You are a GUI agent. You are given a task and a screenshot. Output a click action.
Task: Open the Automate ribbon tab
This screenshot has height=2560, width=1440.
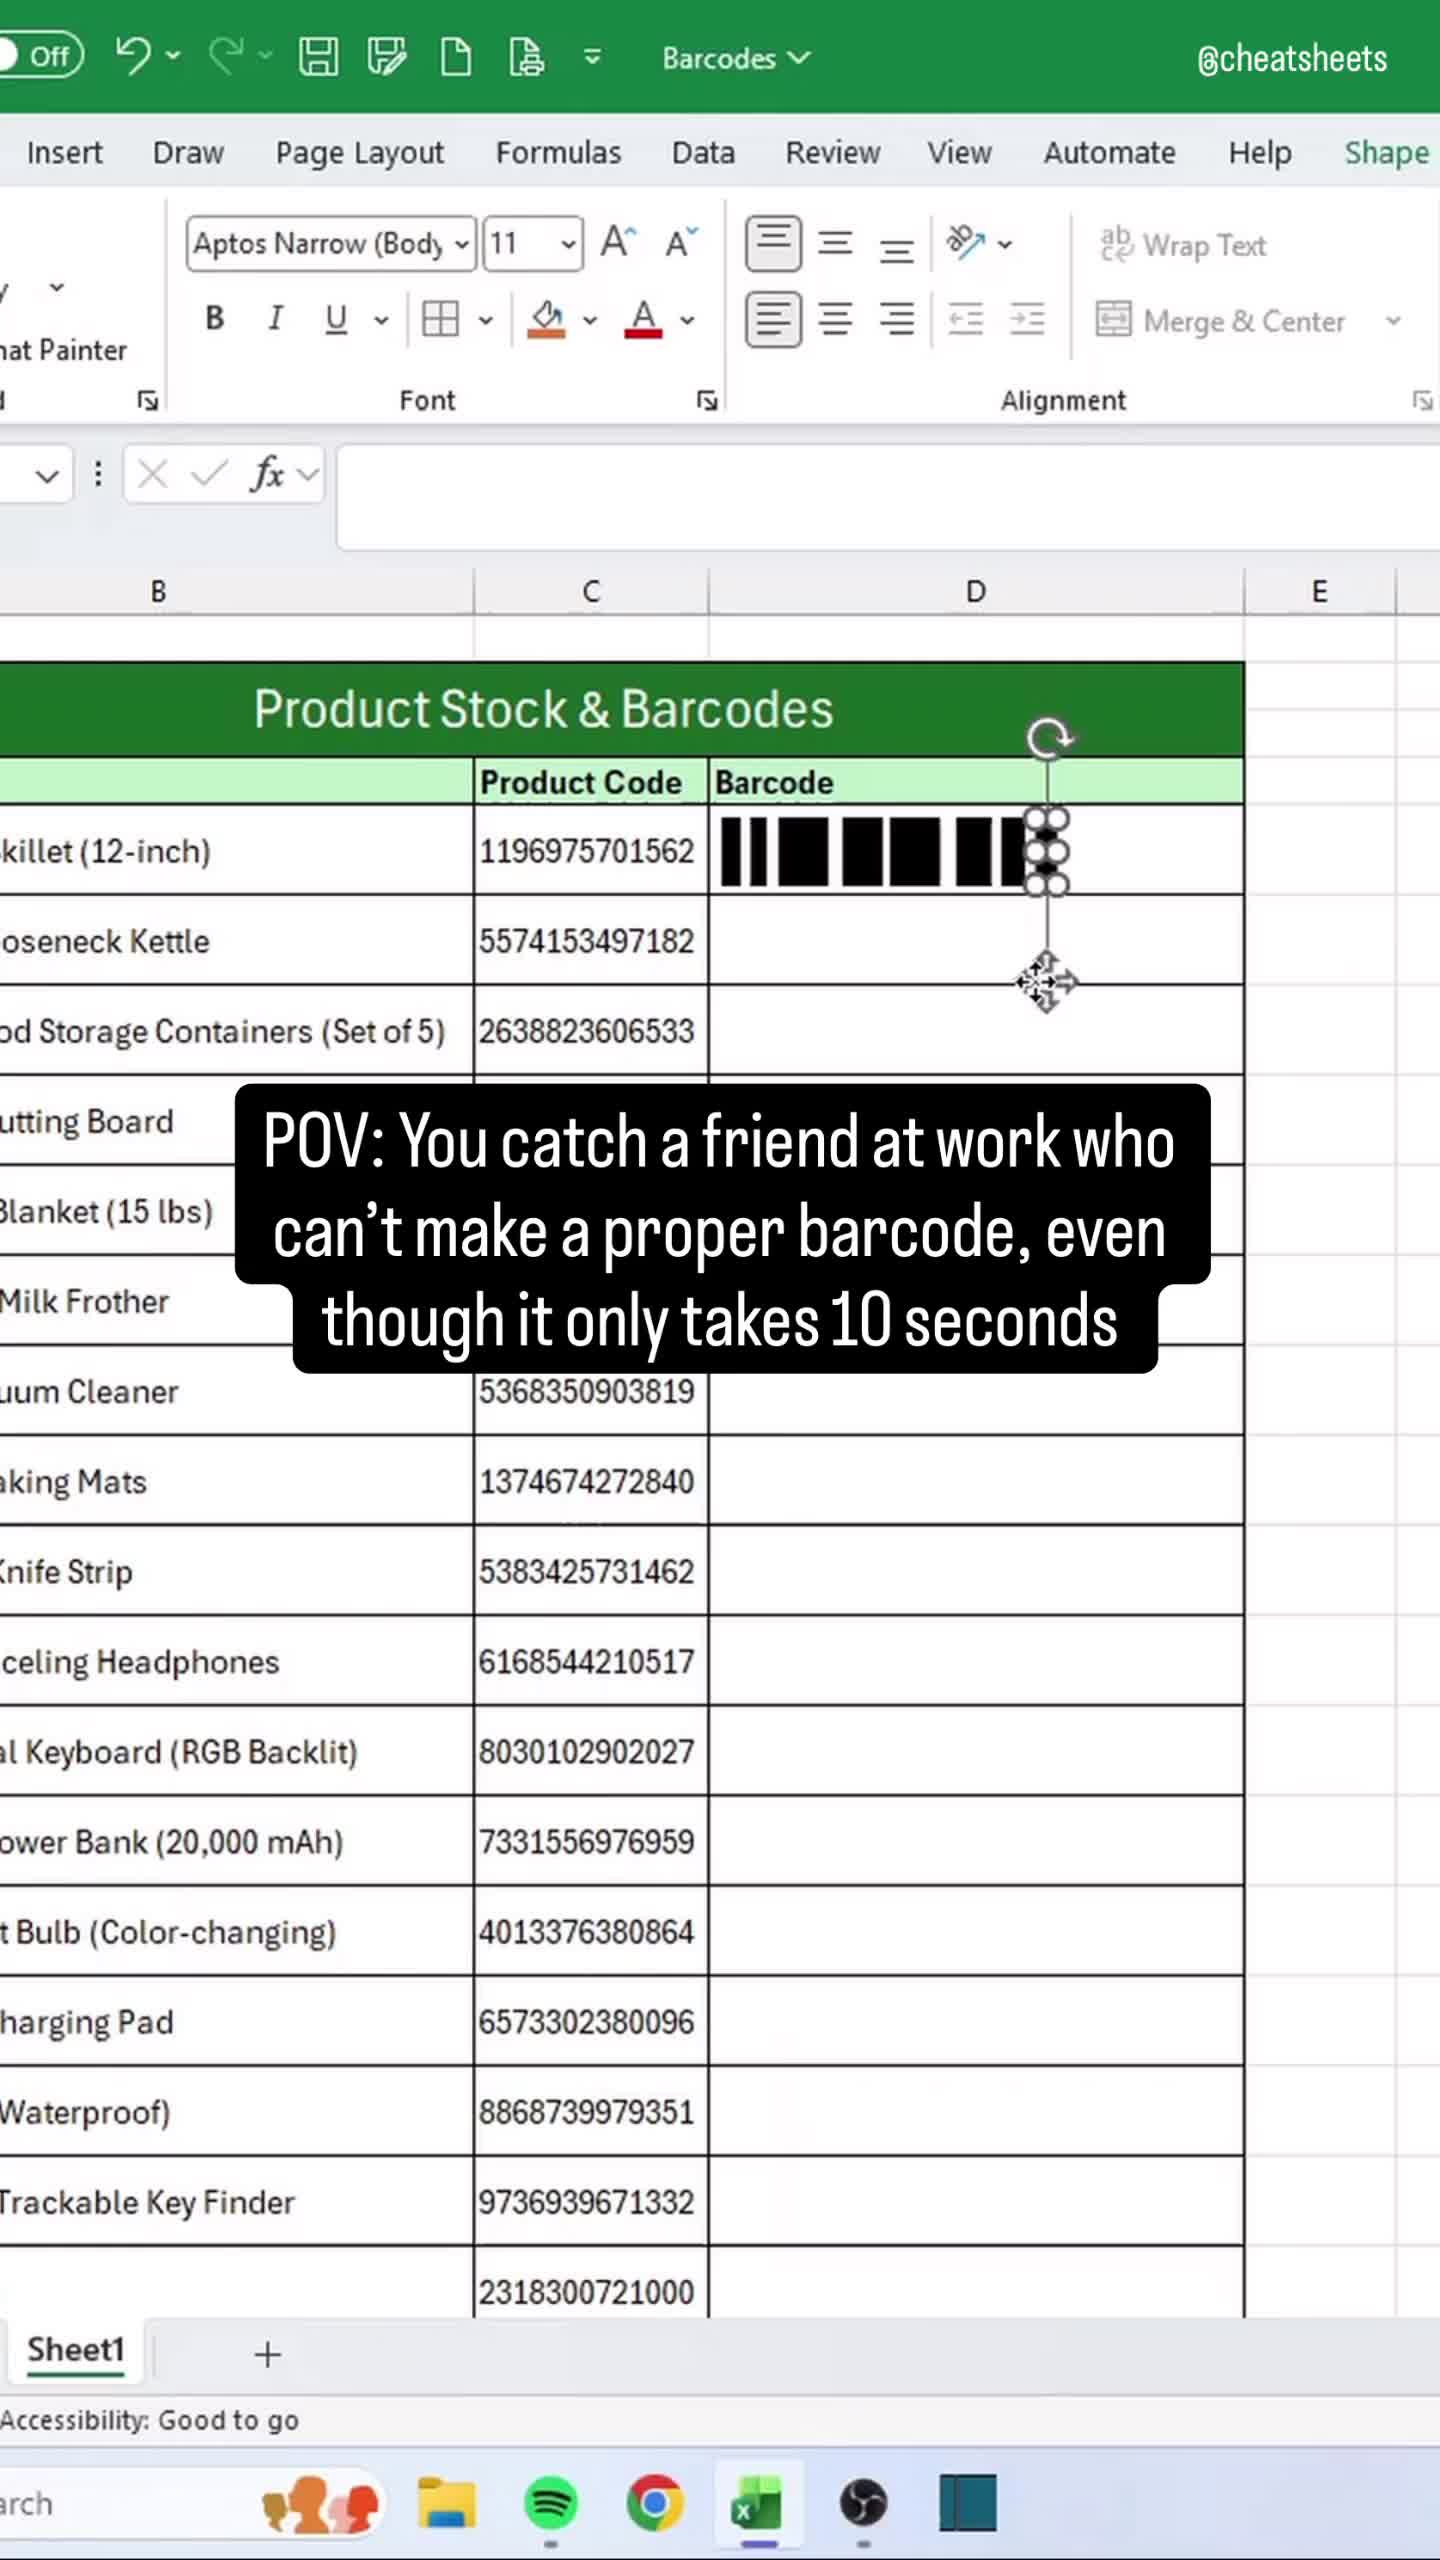pos(1109,152)
